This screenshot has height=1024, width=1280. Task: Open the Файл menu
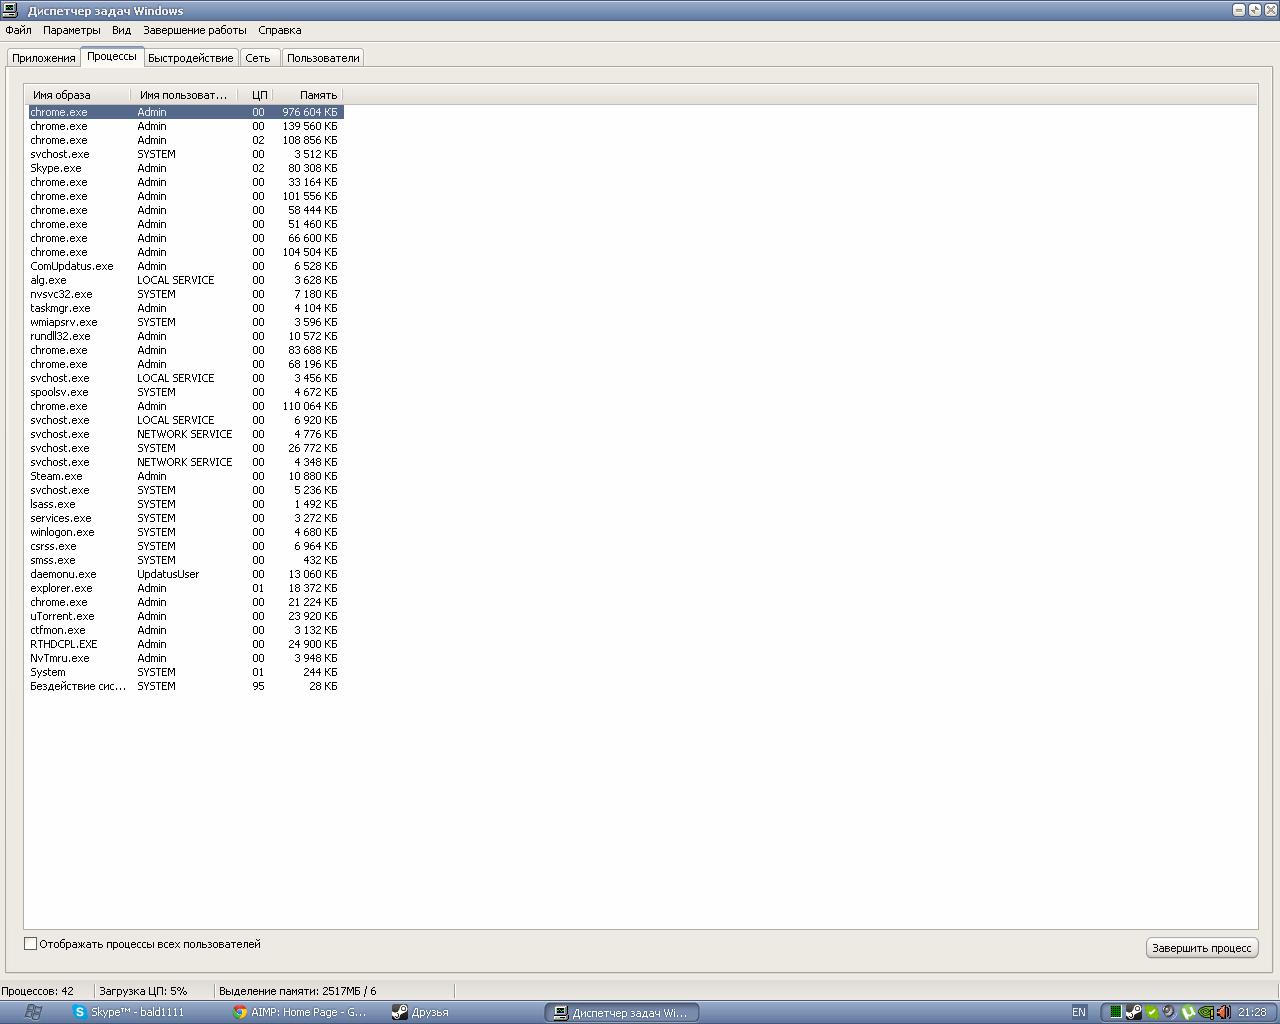click(x=18, y=30)
